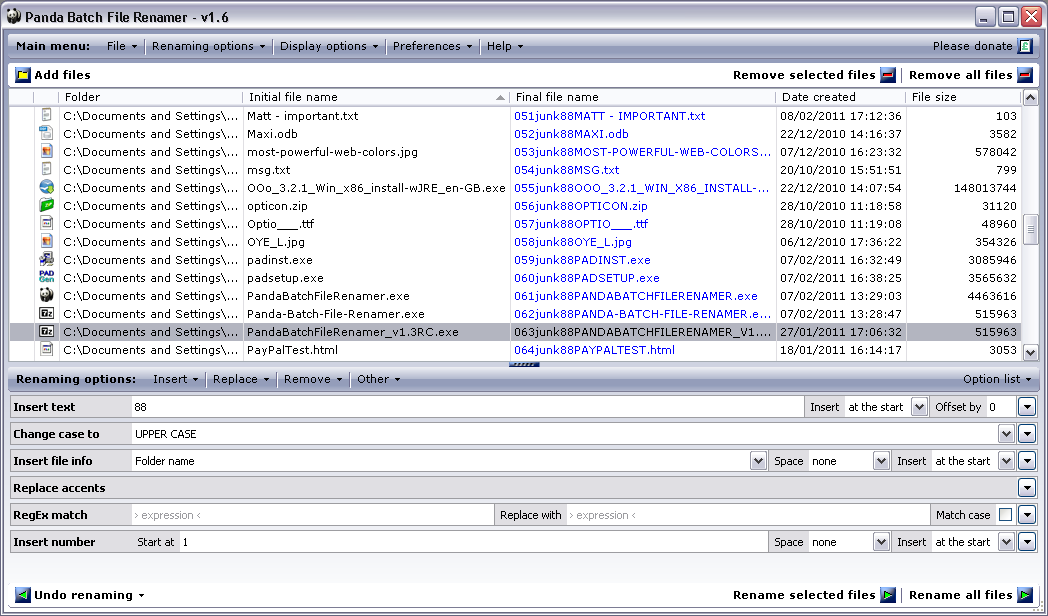Open the Insert file info Space dropdown
Screen dimensions: 1048x616
point(881,461)
